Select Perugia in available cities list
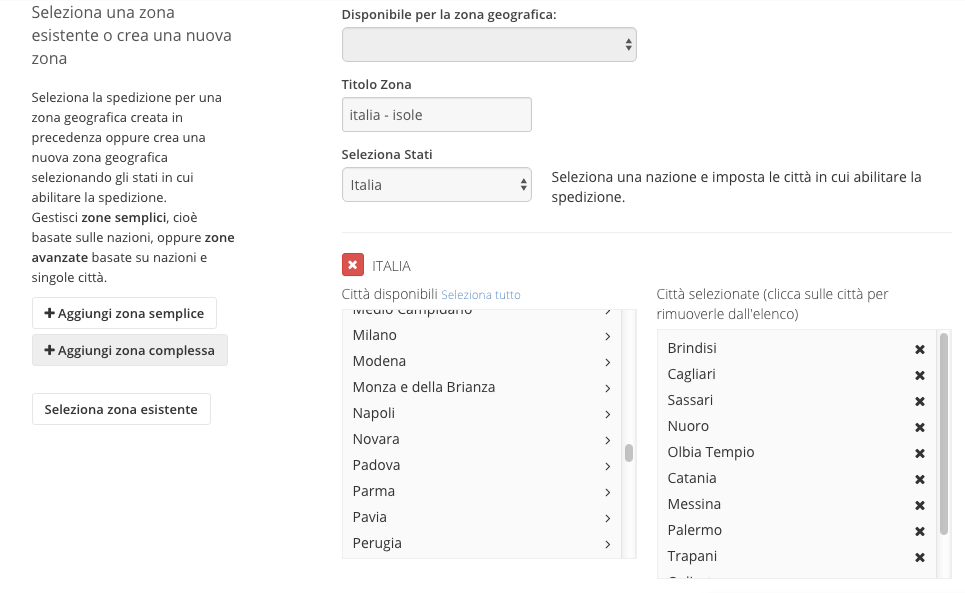This screenshot has width=965, height=593. tap(377, 543)
